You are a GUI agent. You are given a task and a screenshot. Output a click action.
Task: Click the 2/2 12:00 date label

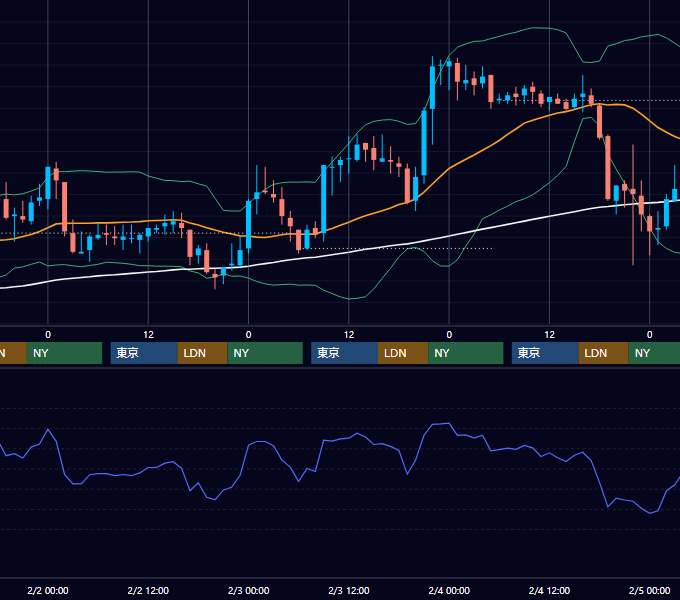click(x=148, y=590)
